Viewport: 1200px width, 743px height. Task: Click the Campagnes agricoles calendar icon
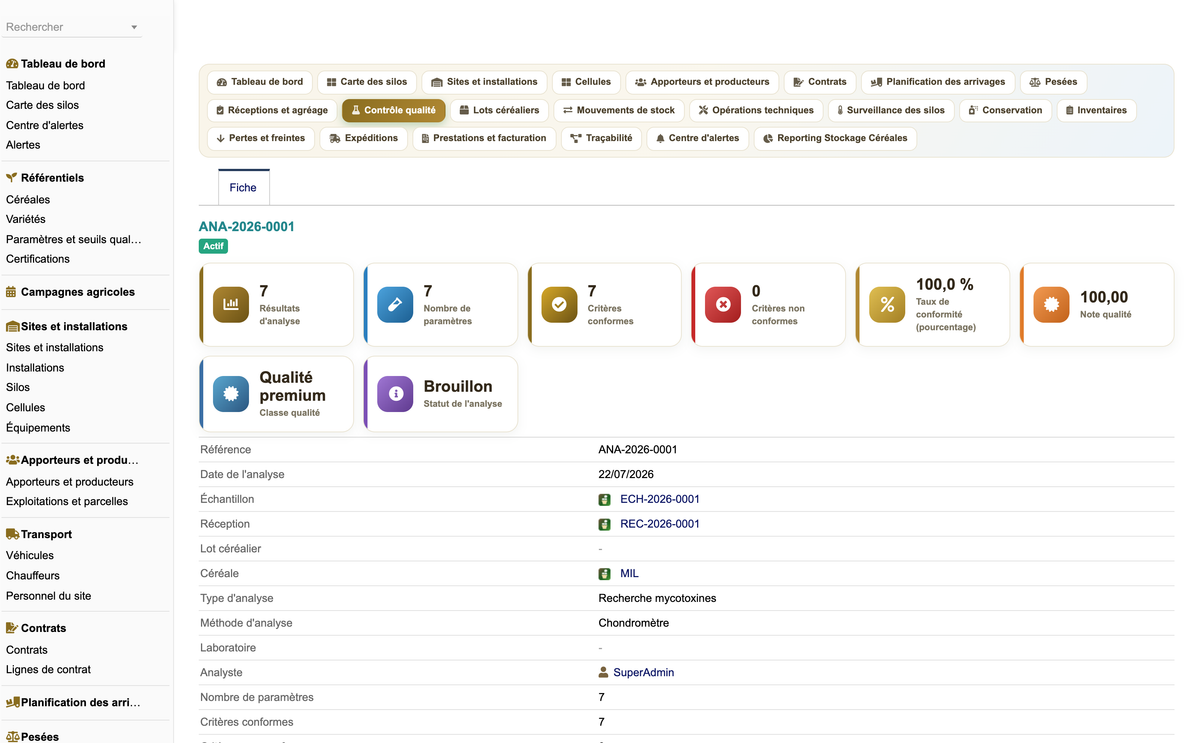pos(11,292)
